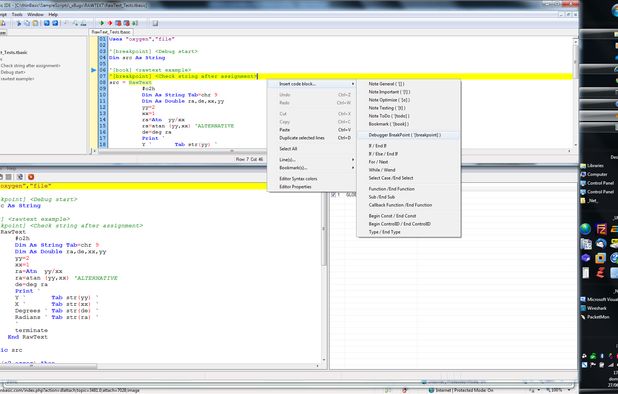
Task: Choose Duplicate selected lines
Action: click(x=312, y=138)
